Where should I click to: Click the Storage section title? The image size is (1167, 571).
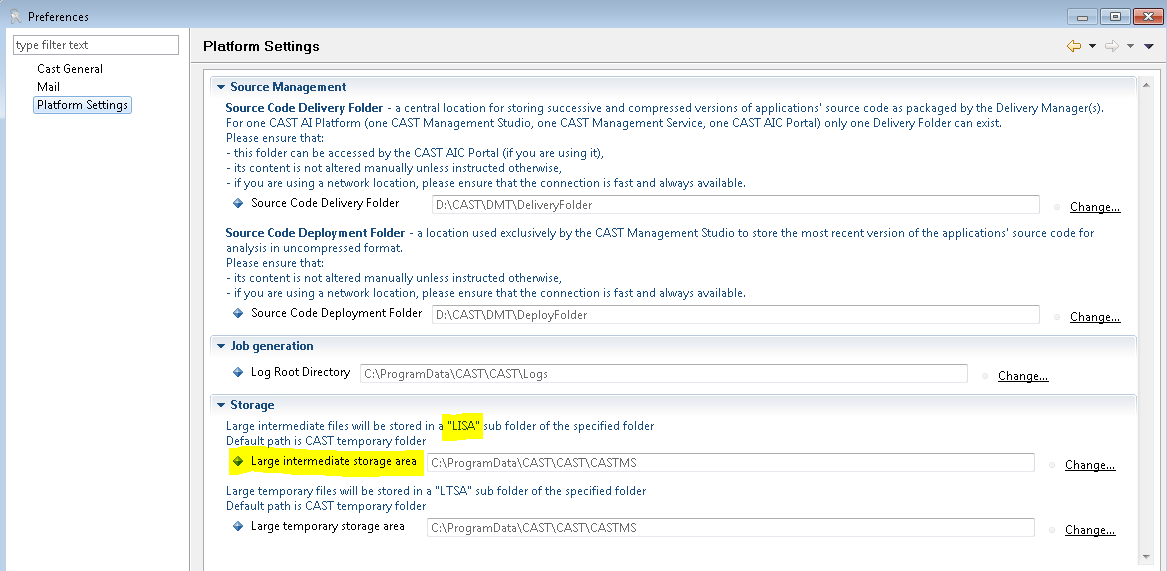[x=252, y=406]
